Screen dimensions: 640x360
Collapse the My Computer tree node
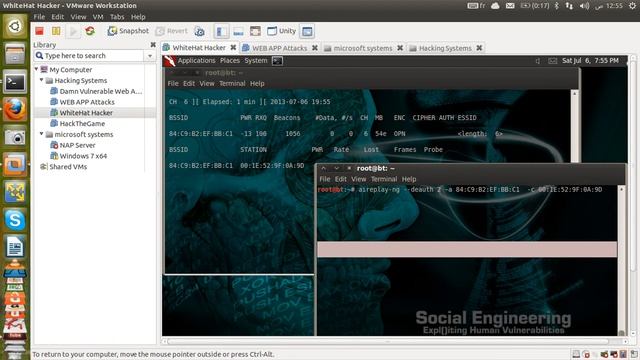[36, 69]
